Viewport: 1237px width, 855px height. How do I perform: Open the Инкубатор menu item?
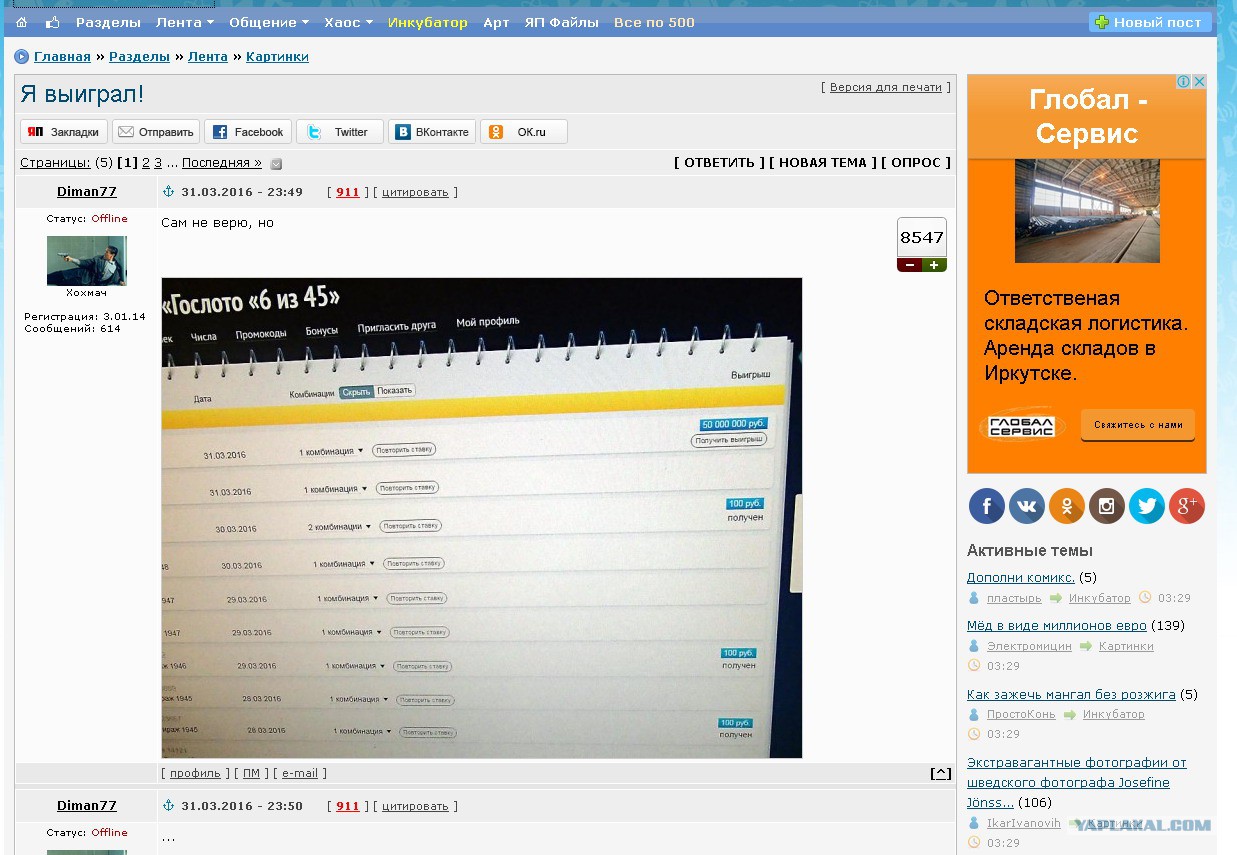[x=427, y=22]
